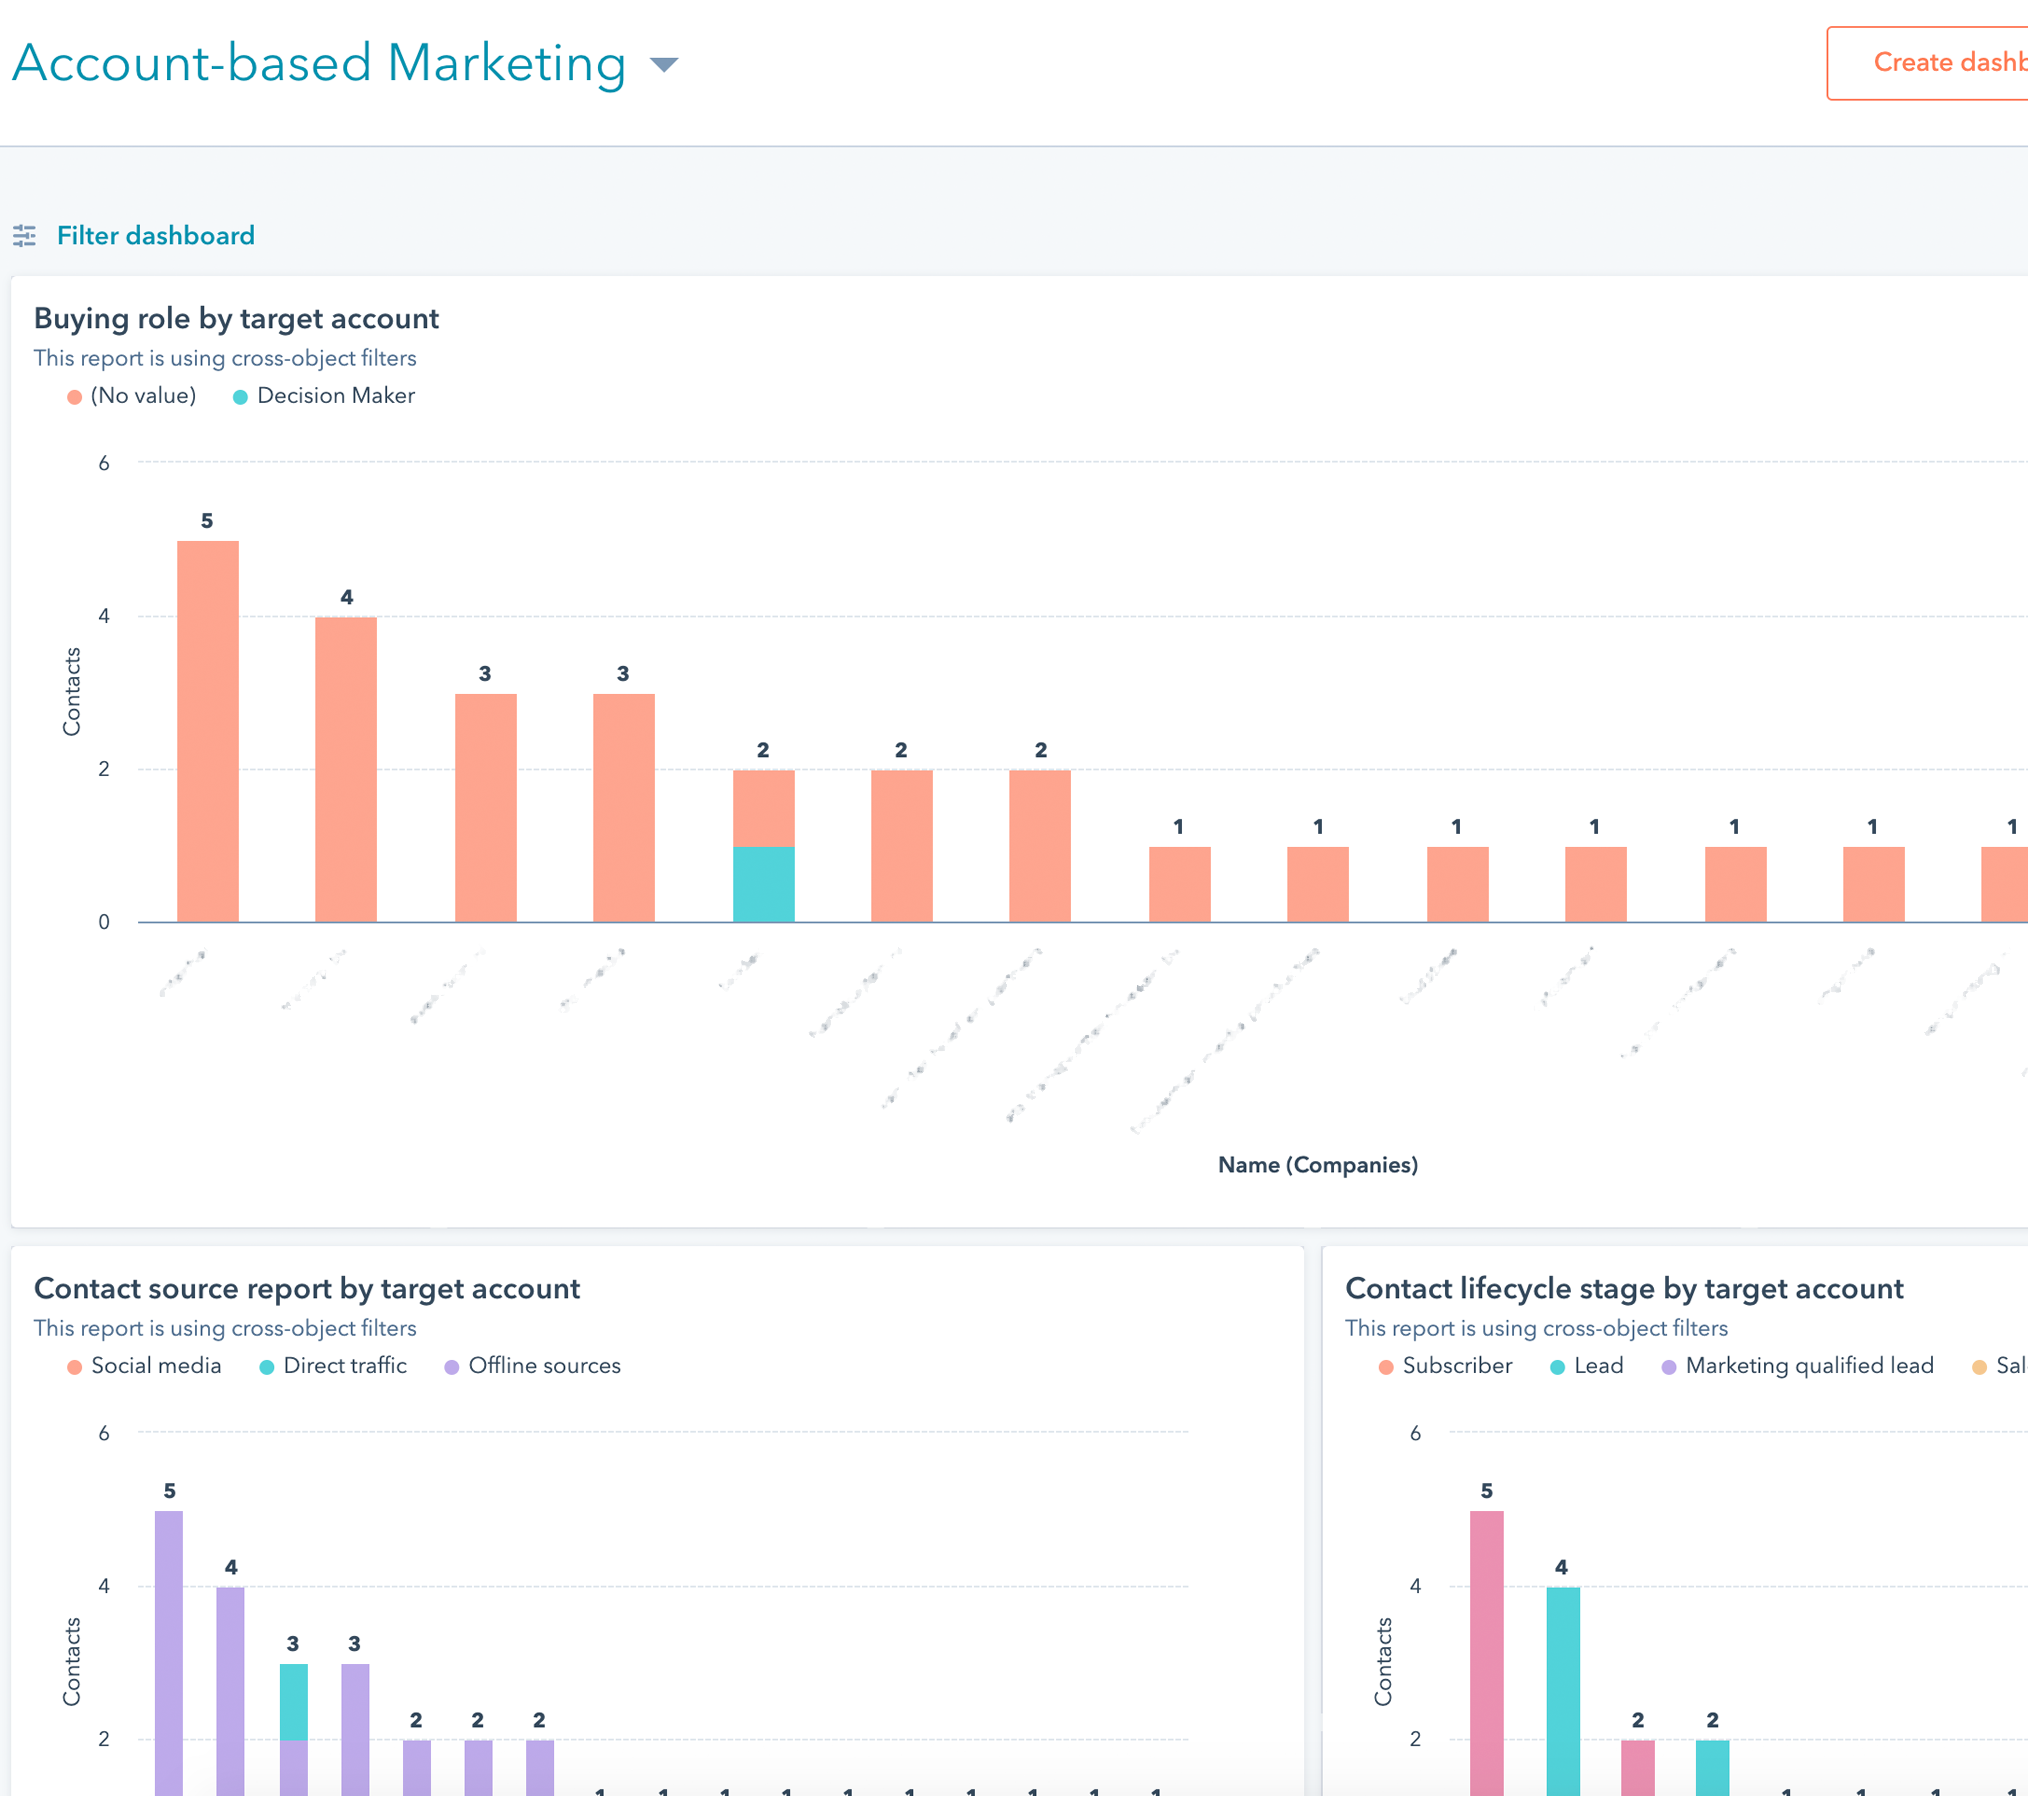
Task: Toggle the Offline sources legend item
Action: click(532, 1366)
